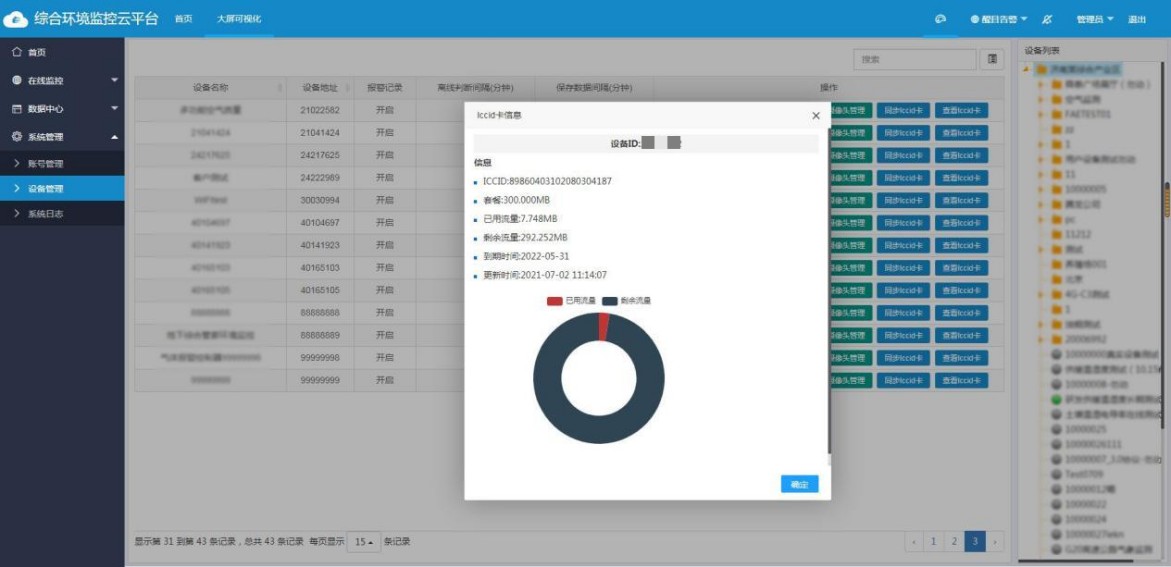Toggle the 已用流量 red legend swatch
The width and height of the screenshot is (1171, 567).
tap(555, 300)
